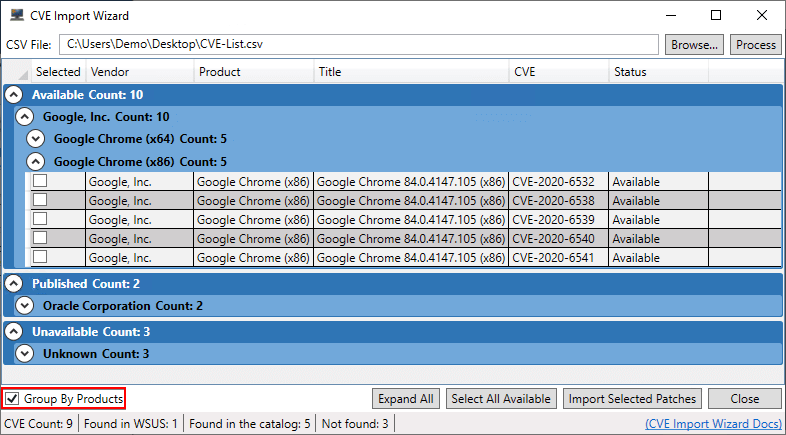Click the Process button
This screenshot has height=435, width=786.
click(756, 45)
